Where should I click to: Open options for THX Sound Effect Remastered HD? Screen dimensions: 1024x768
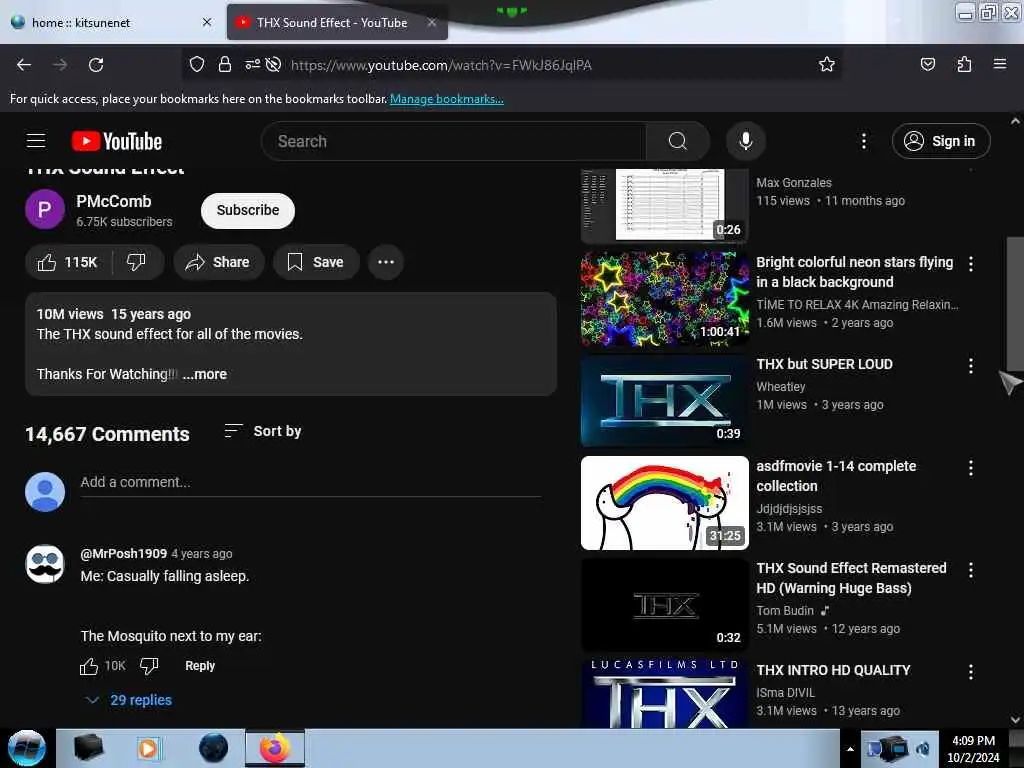point(970,570)
